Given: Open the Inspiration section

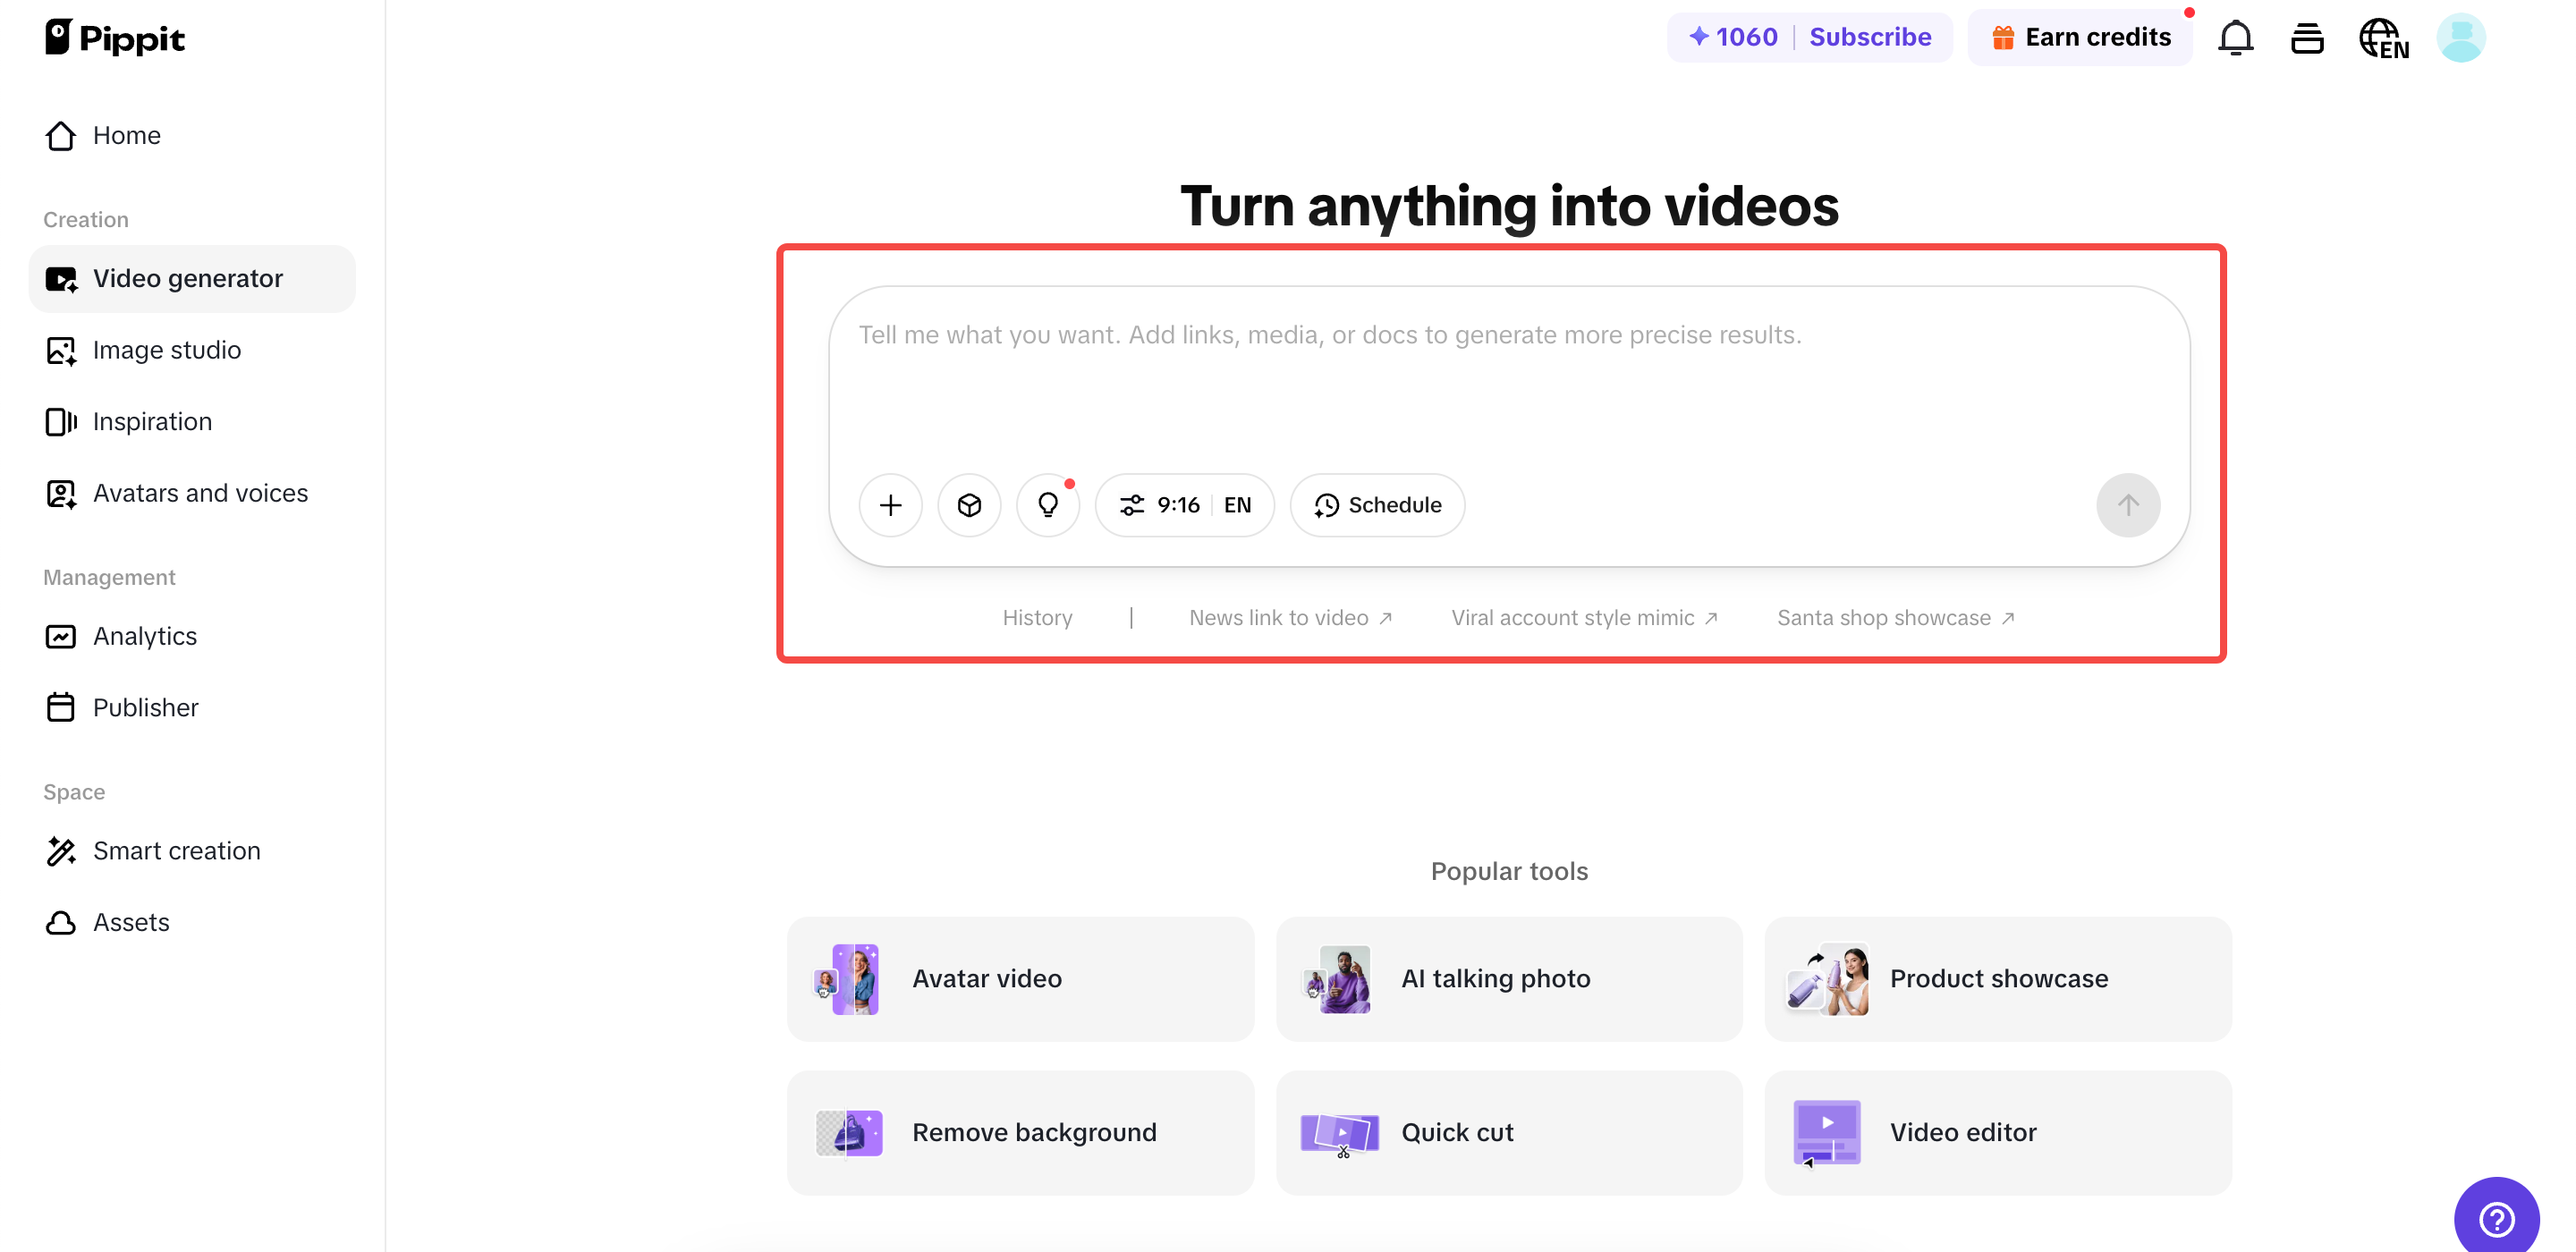Looking at the screenshot, I should pos(152,421).
